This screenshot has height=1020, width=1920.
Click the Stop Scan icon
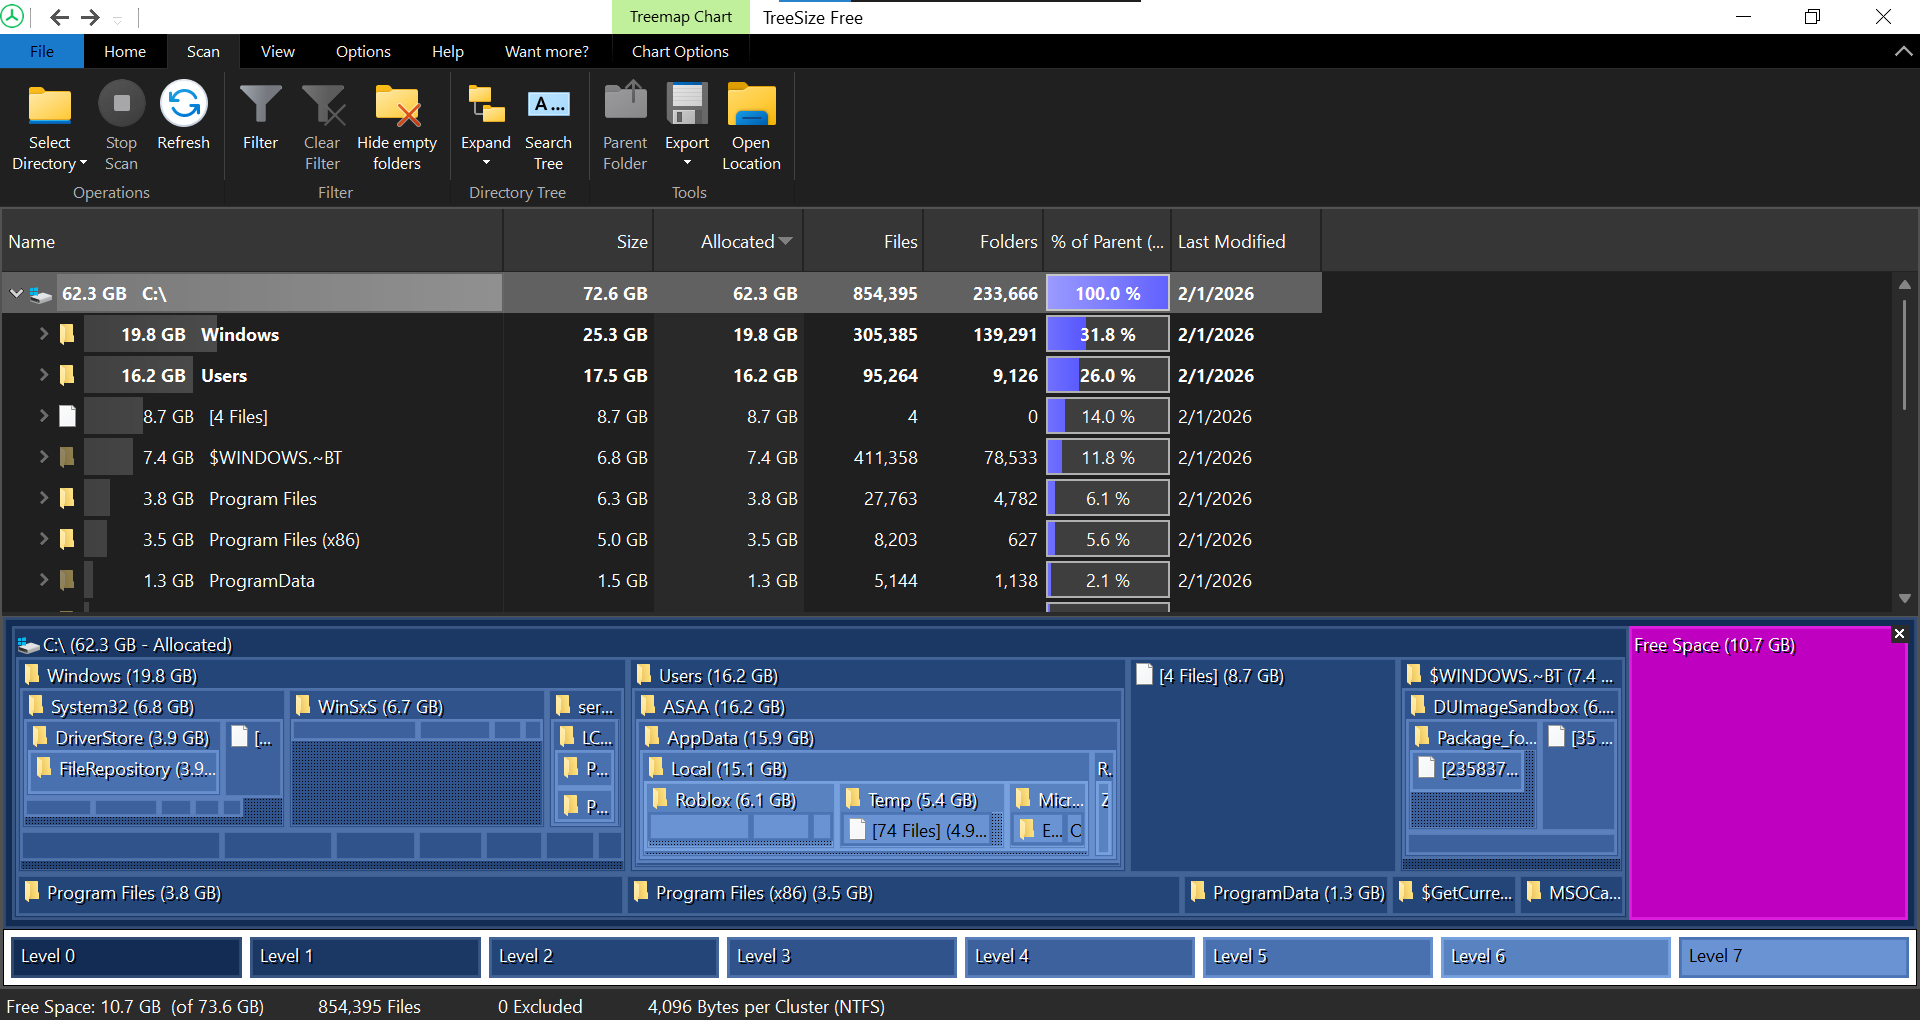(121, 103)
